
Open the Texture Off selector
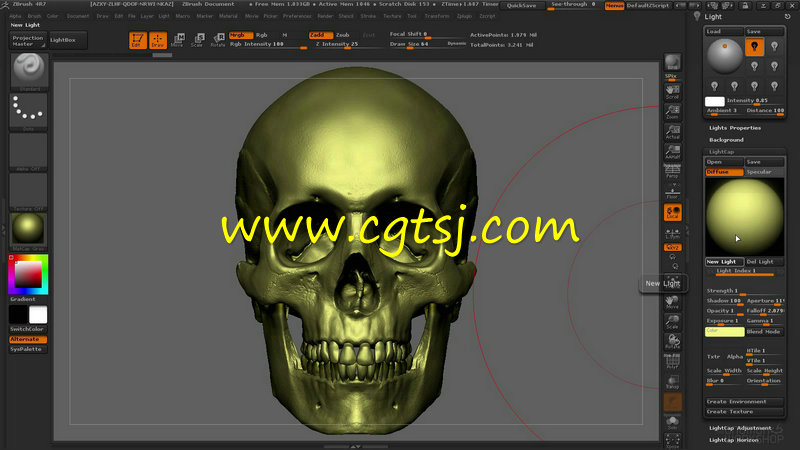(x=29, y=191)
